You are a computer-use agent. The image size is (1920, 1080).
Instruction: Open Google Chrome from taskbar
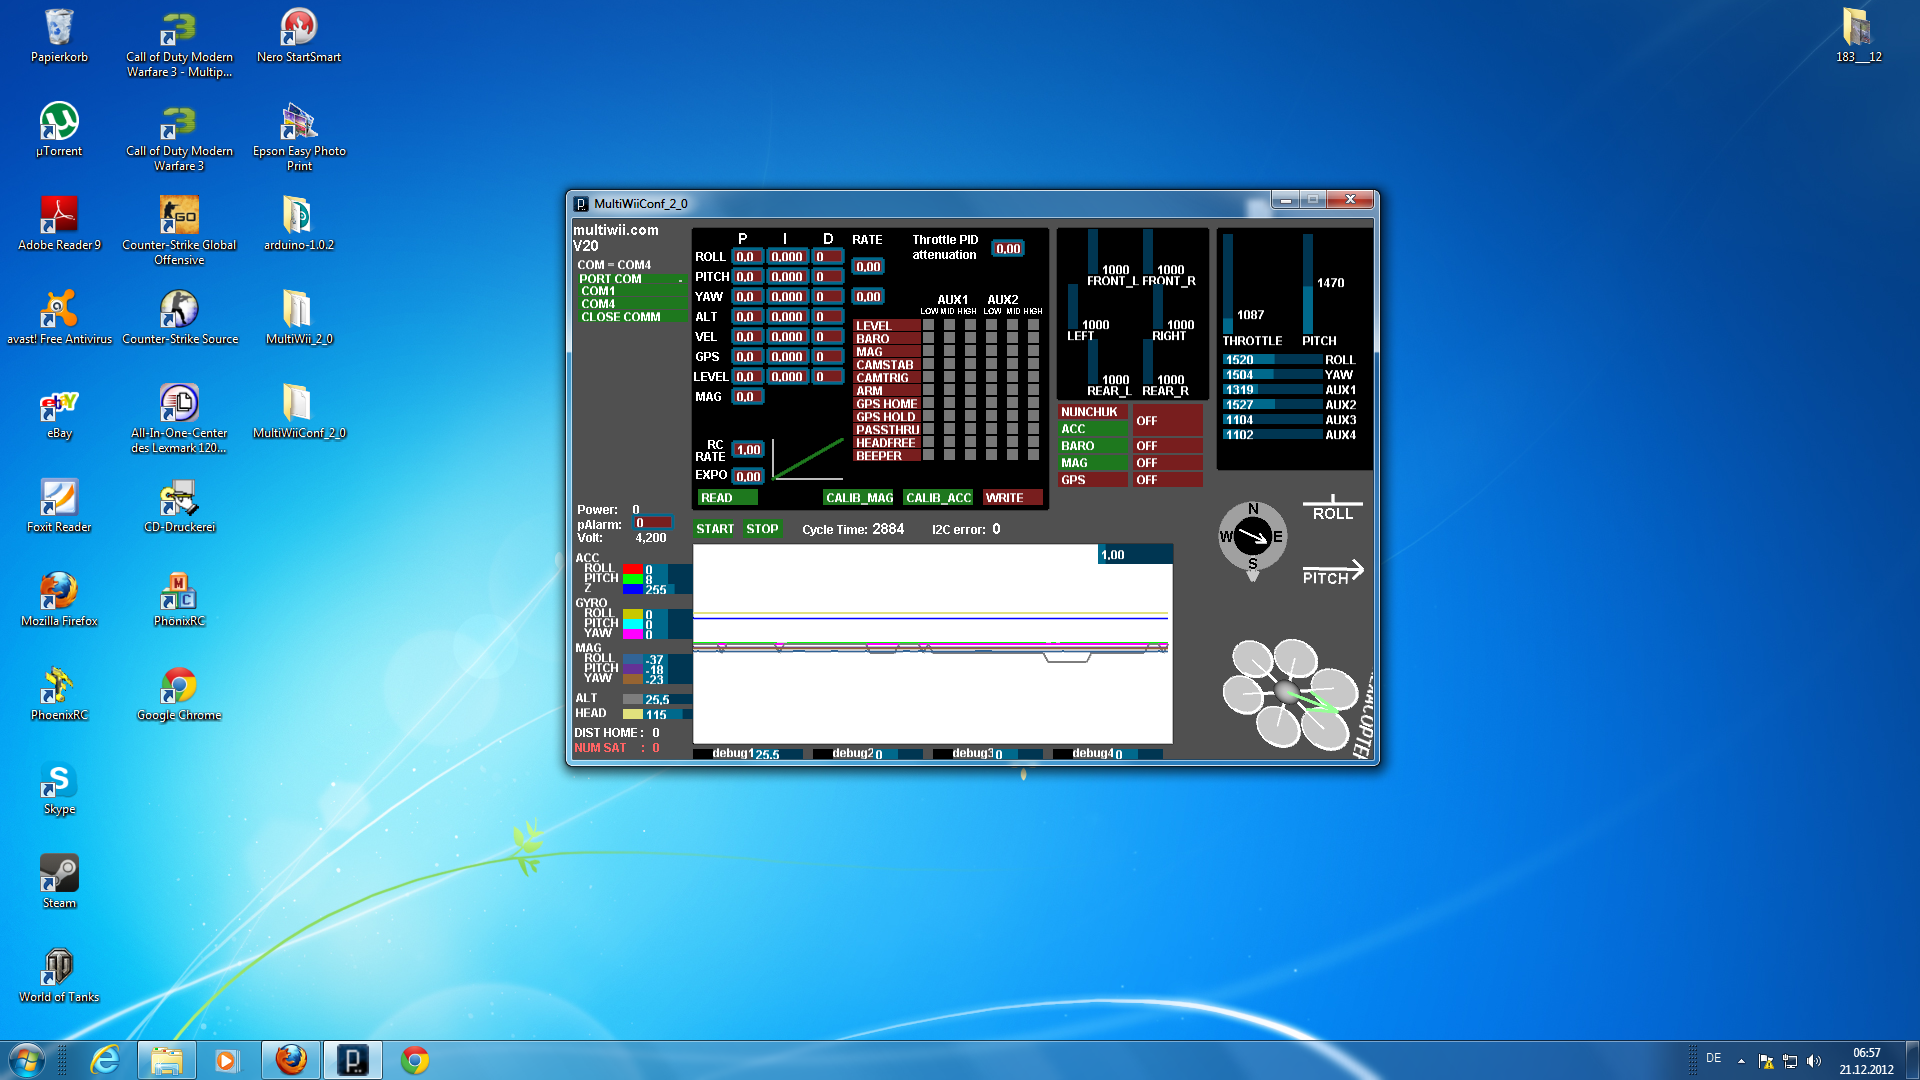[414, 1060]
